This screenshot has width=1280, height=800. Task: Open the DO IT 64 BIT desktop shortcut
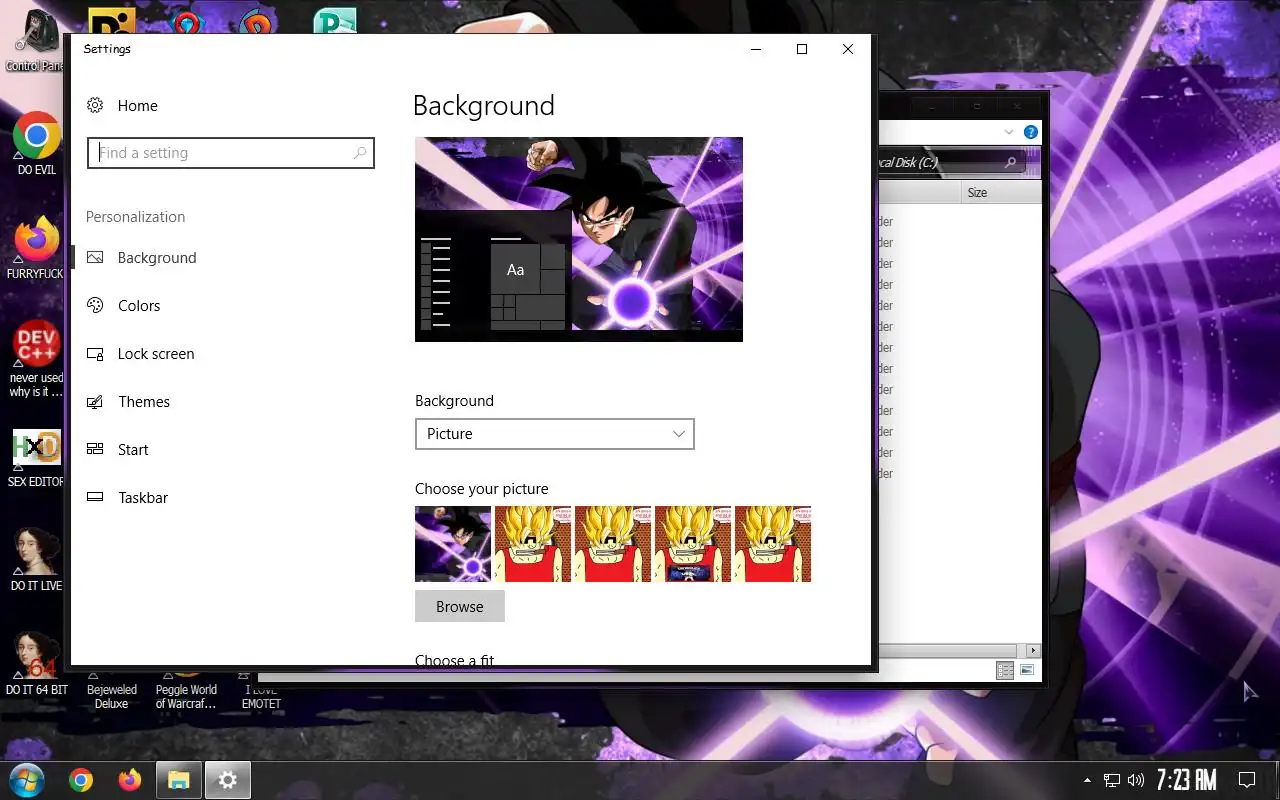click(x=37, y=662)
